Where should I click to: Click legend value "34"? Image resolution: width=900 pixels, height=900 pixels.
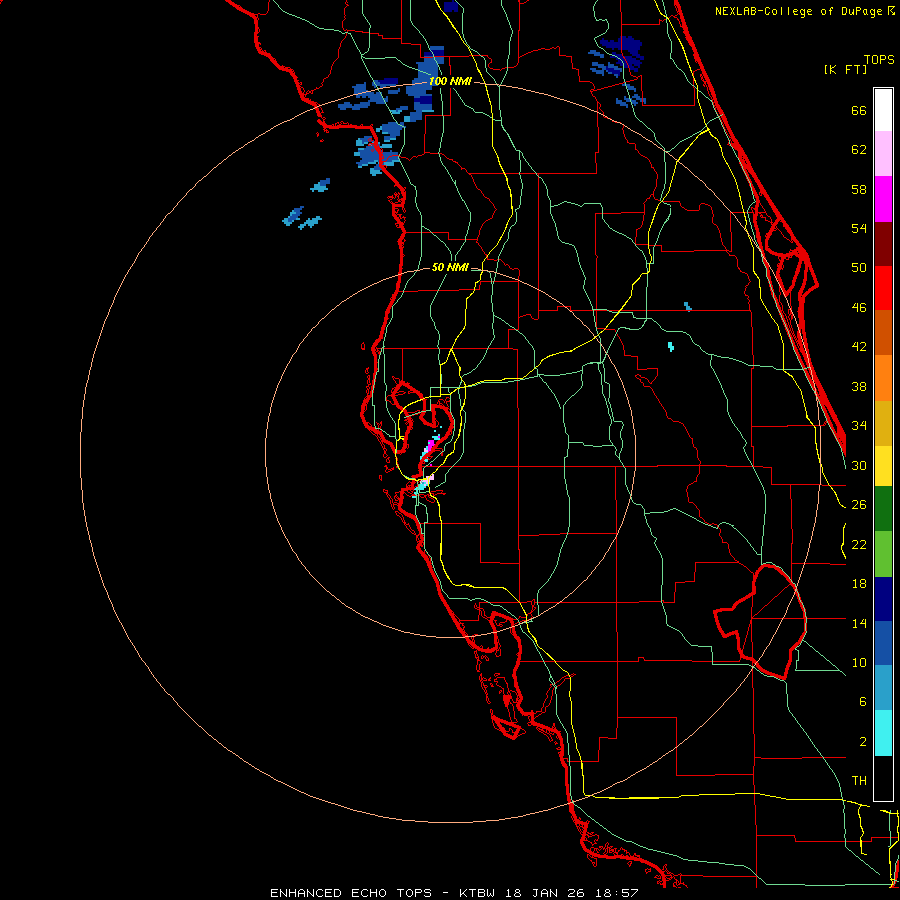pyautogui.click(x=859, y=426)
